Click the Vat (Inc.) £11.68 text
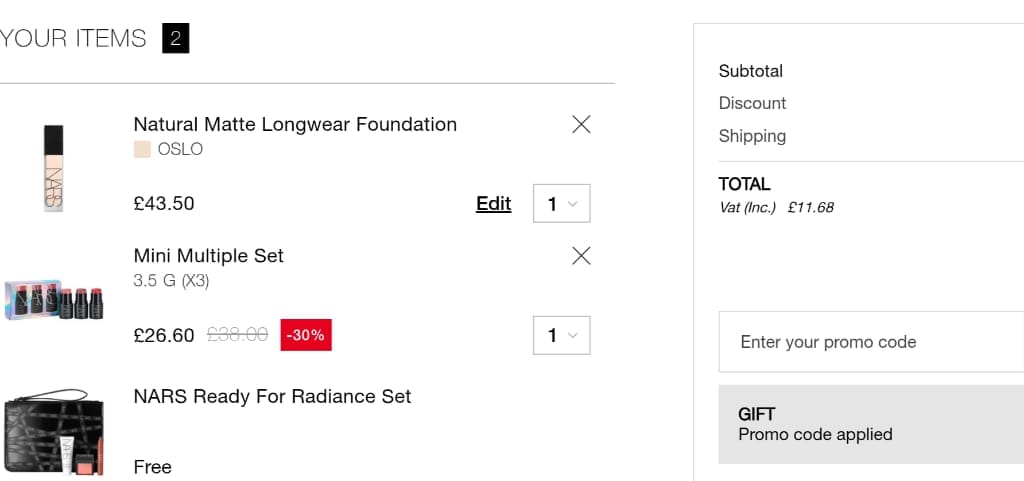The width and height of the screenshot is (1024, 481). pyautogui.click(x=776, y=208)
